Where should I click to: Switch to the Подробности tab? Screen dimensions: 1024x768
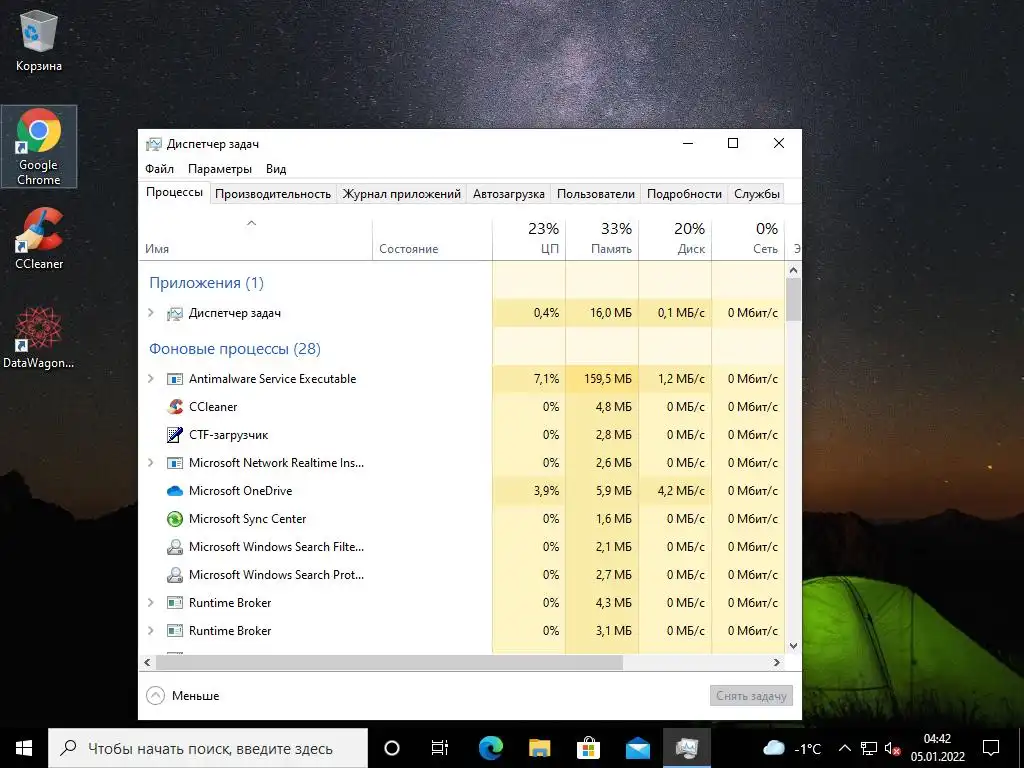(x=684, y=194)
